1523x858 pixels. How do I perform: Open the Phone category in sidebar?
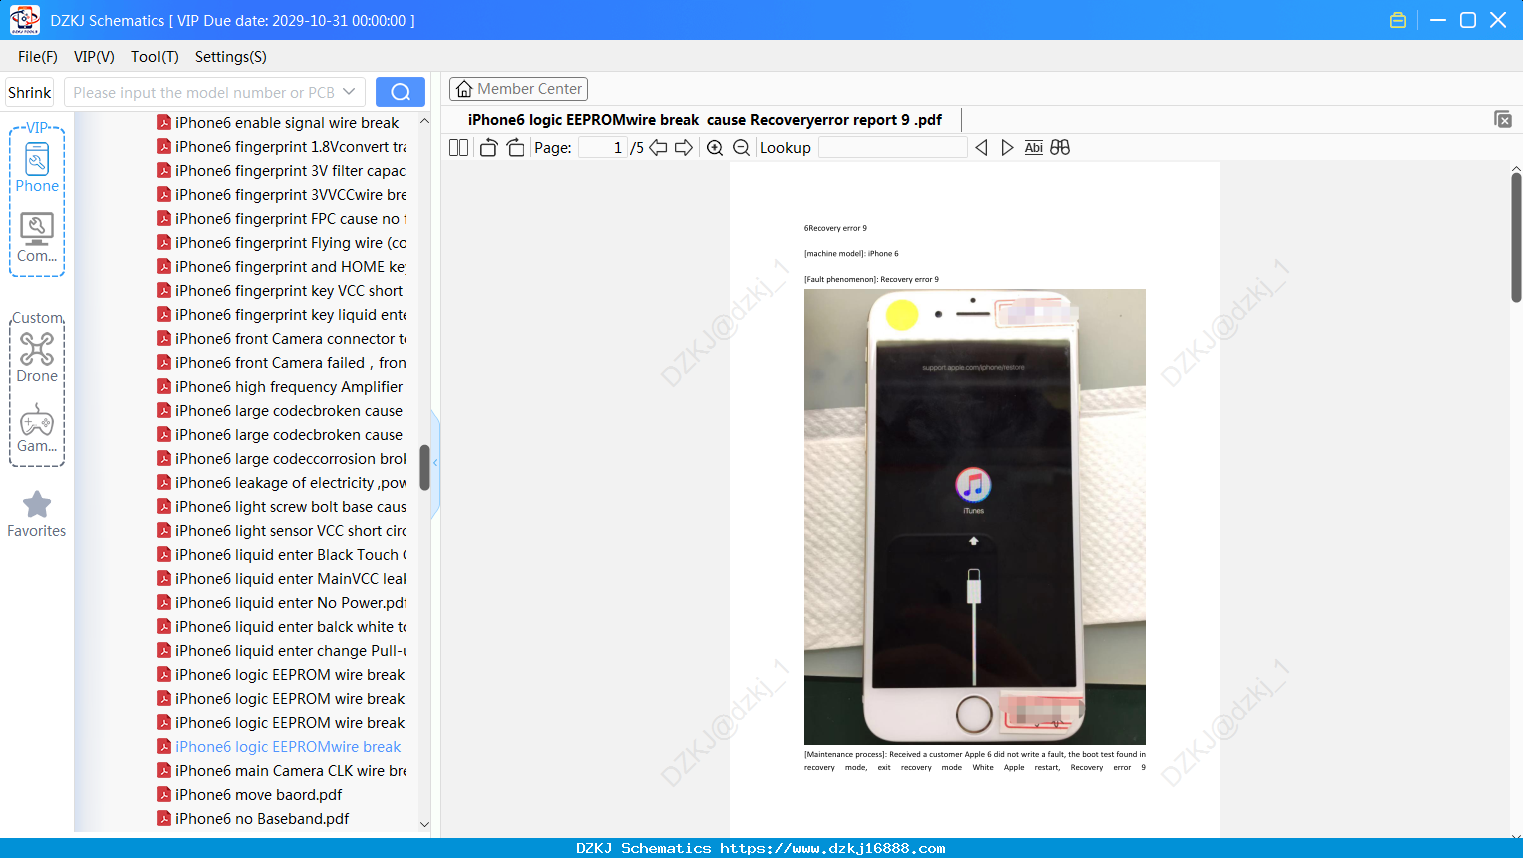click(37, 167)
